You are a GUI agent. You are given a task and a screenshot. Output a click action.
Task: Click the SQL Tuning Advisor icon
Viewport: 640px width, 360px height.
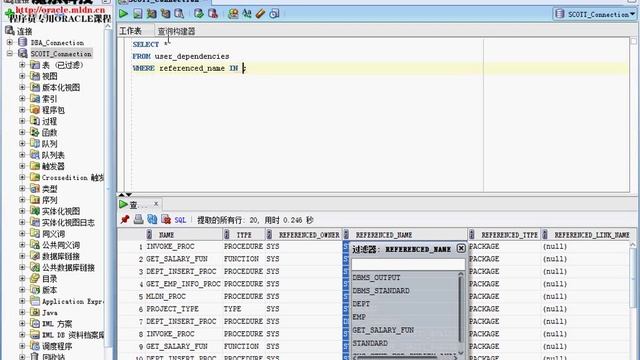click(x=179, y=13)
